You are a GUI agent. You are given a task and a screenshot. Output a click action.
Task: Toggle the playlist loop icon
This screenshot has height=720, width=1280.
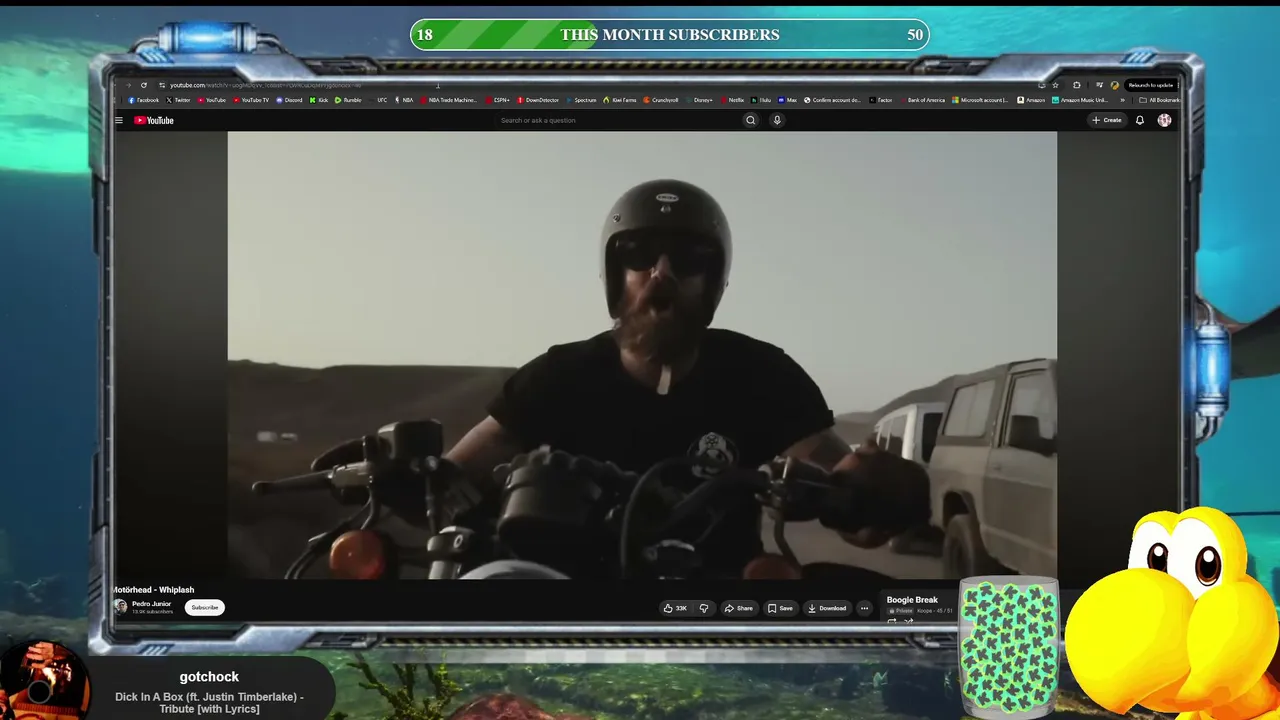coord(892,621)
